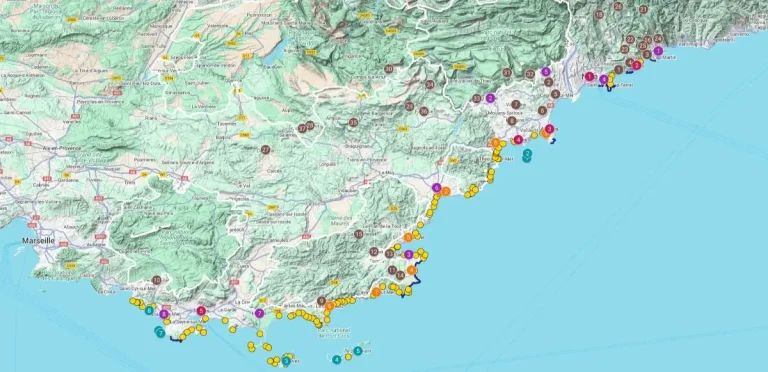The image size is (768, 372).
Task: Open orange marker number 4
Action: 411,270
